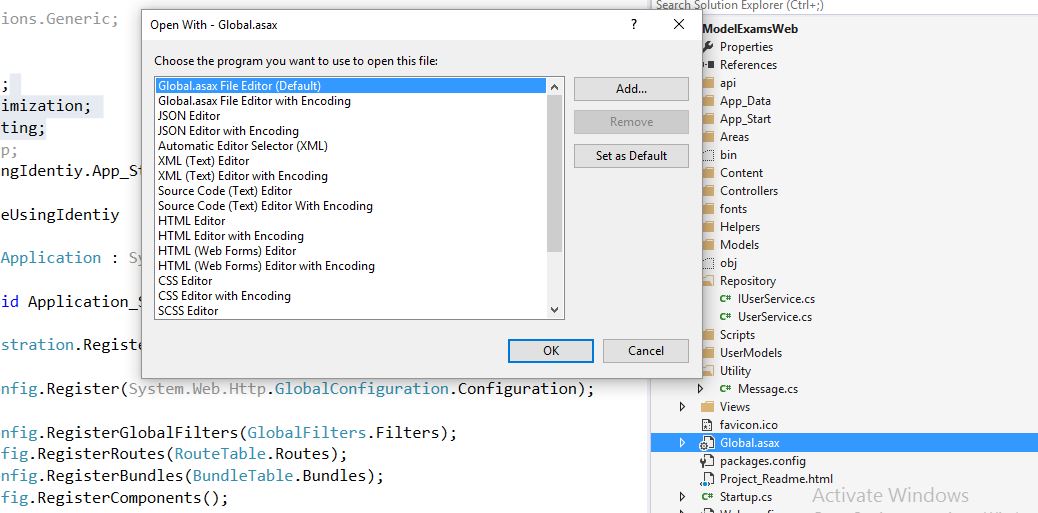Select Source Code (Text) Editor With Encoding
1038x513 pixels.
[x=265, y=206]
